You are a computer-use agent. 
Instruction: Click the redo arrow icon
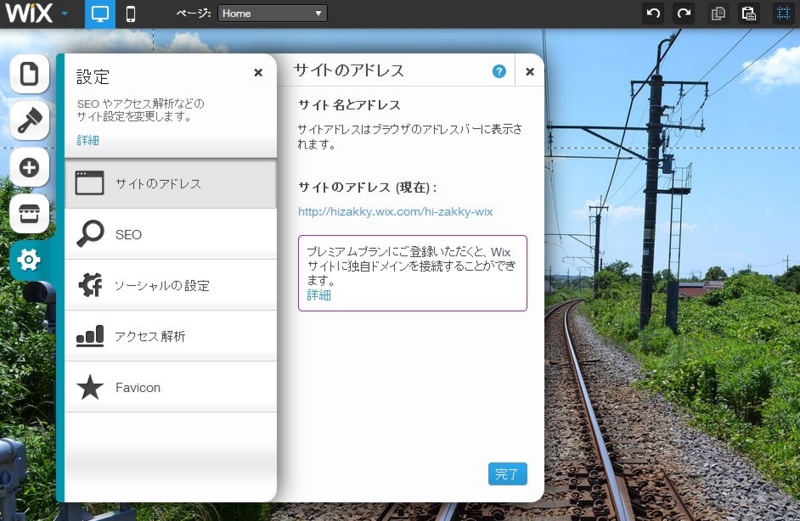click(x=684, y=14)
